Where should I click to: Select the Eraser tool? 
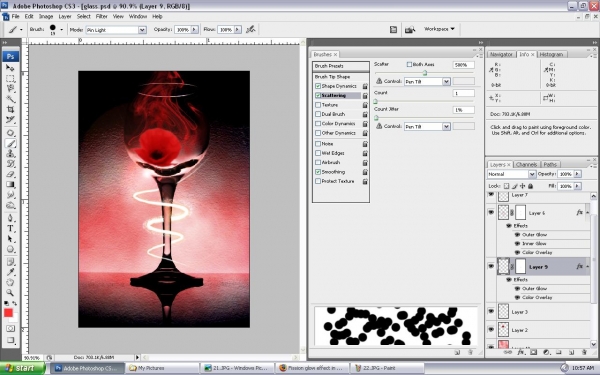pyautogui.click(x=10, y=174)
